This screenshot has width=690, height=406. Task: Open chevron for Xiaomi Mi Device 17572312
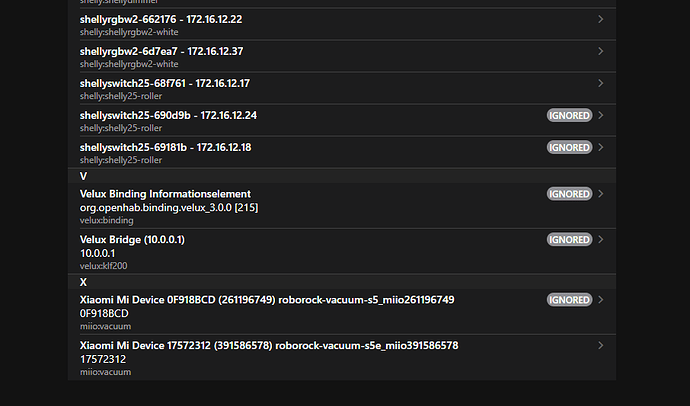click(x=600, y=346)
